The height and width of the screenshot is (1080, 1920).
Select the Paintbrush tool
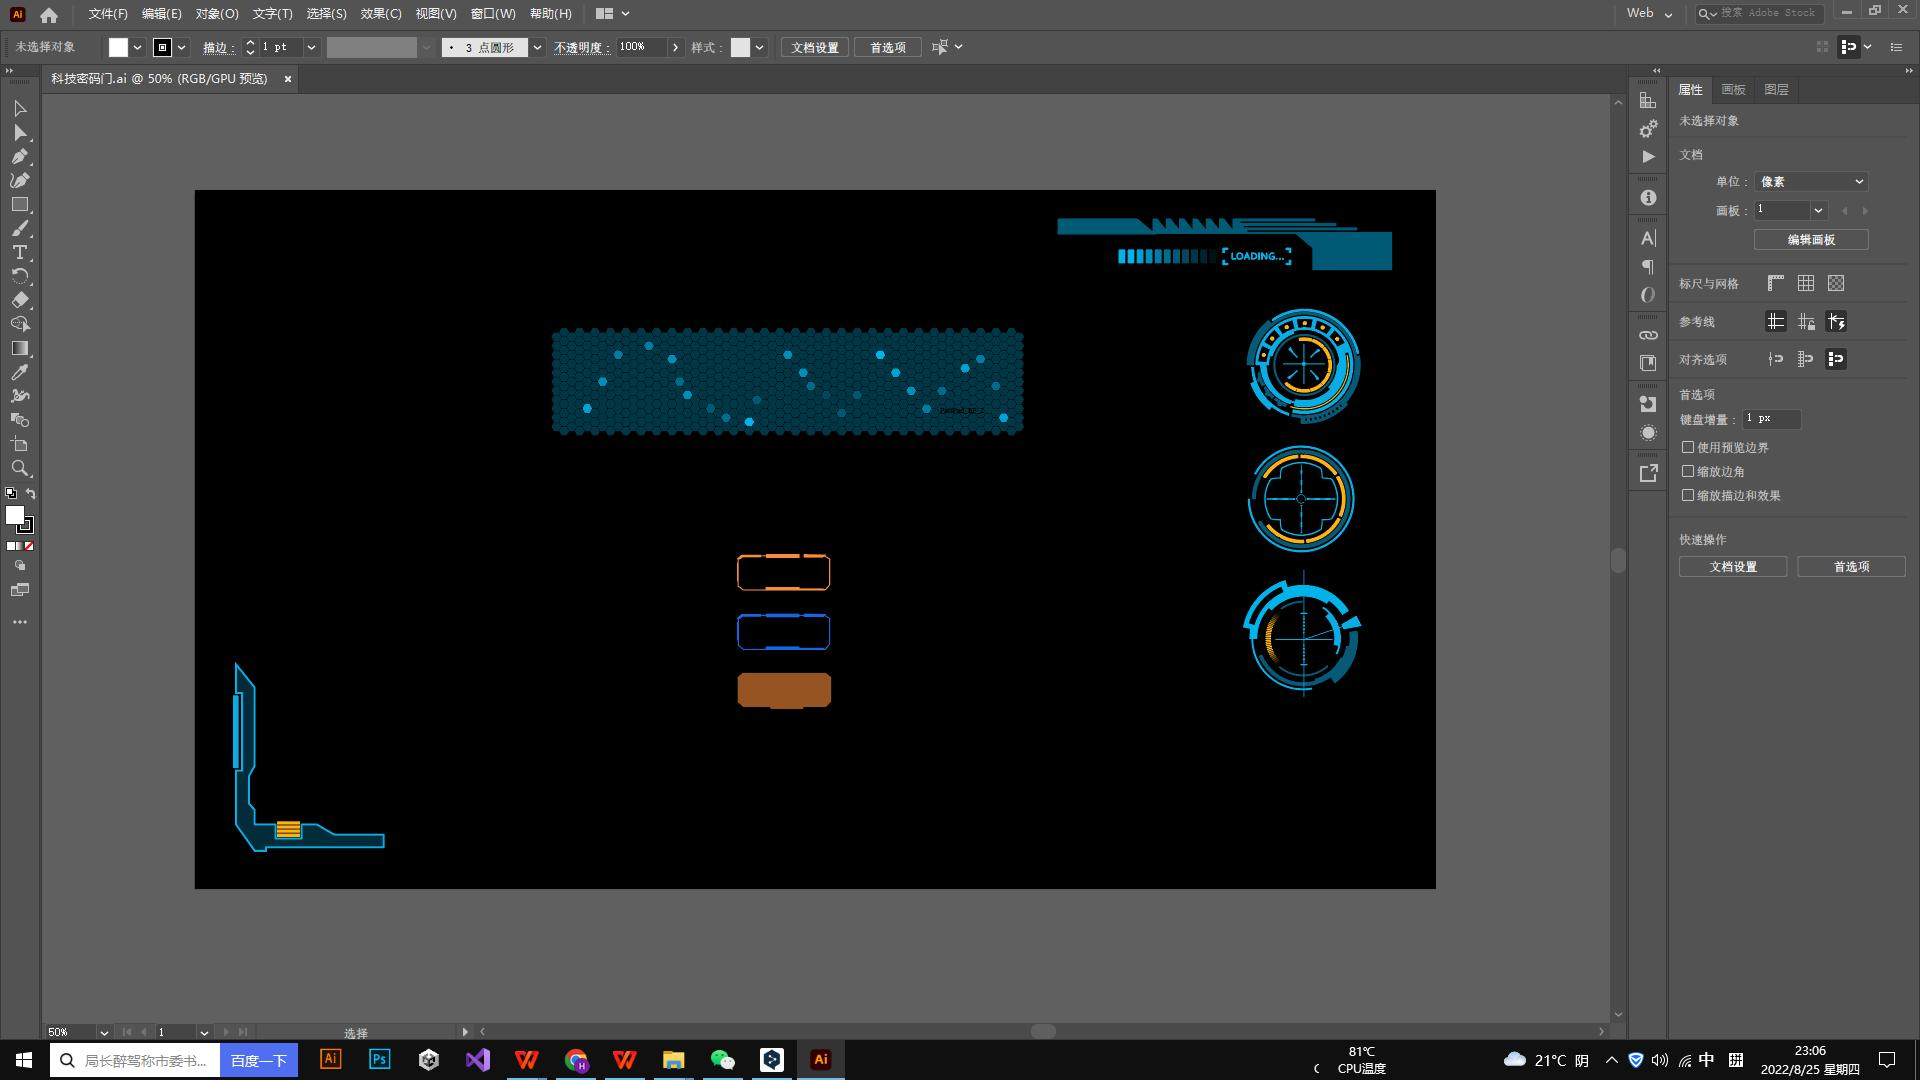20,228
